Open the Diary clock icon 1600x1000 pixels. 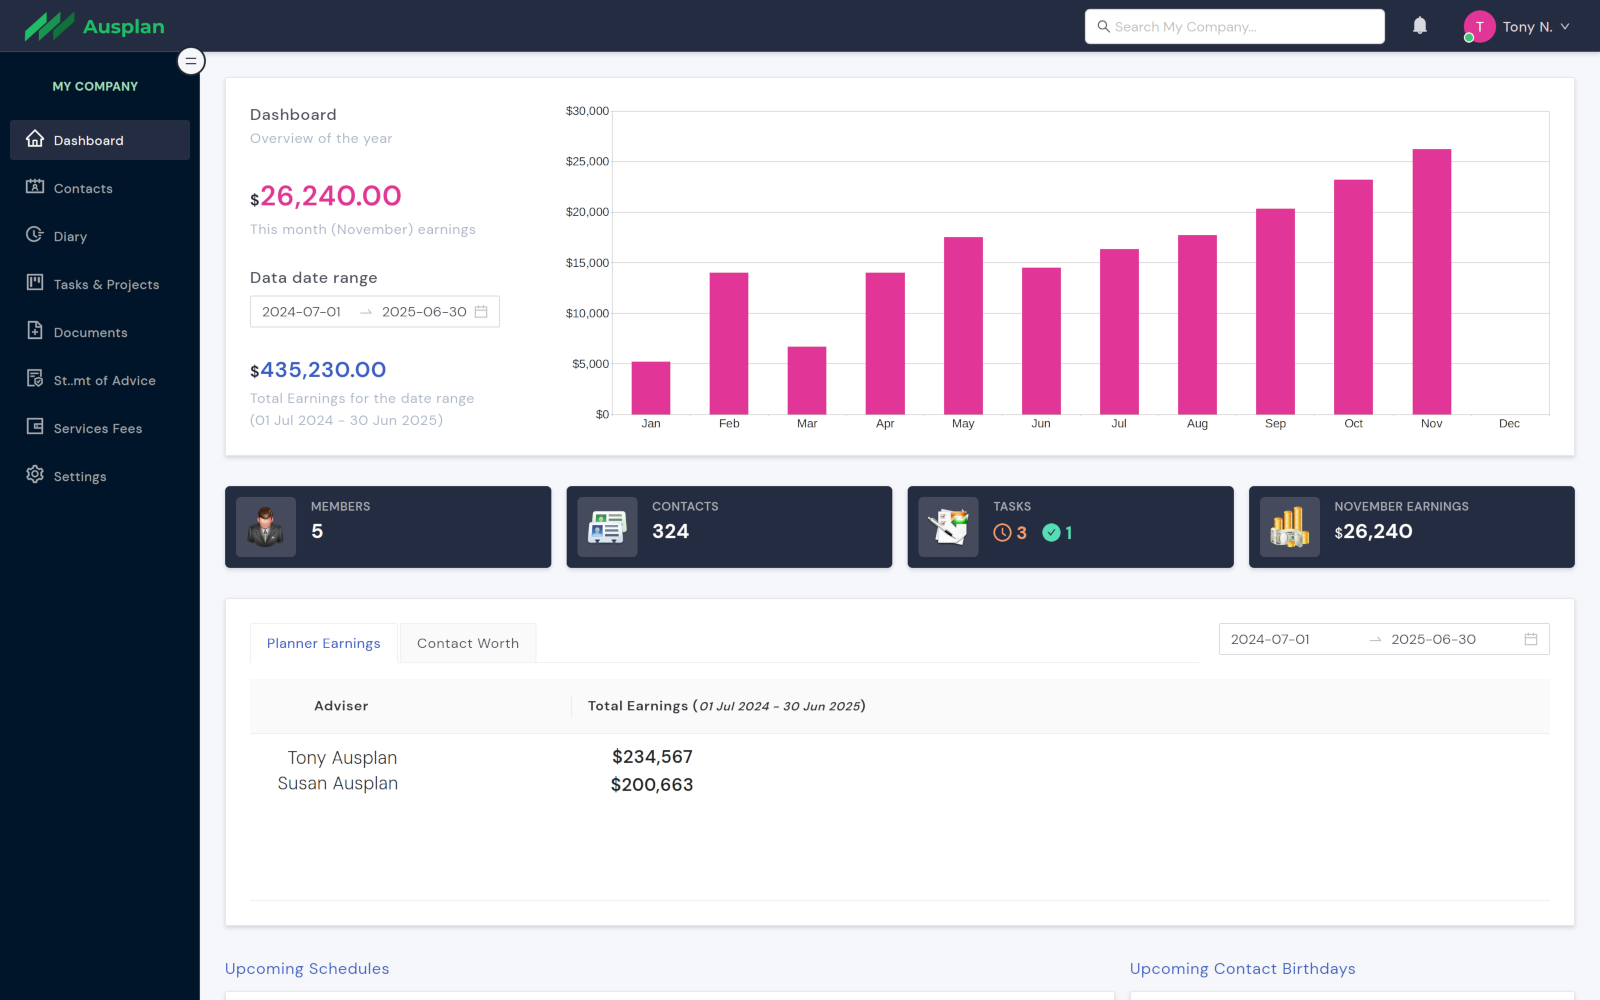point(35,235)
